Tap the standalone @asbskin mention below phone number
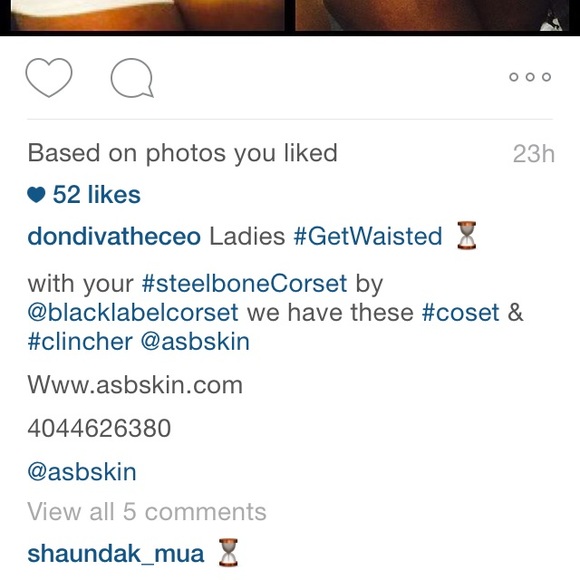 (82, 472)
